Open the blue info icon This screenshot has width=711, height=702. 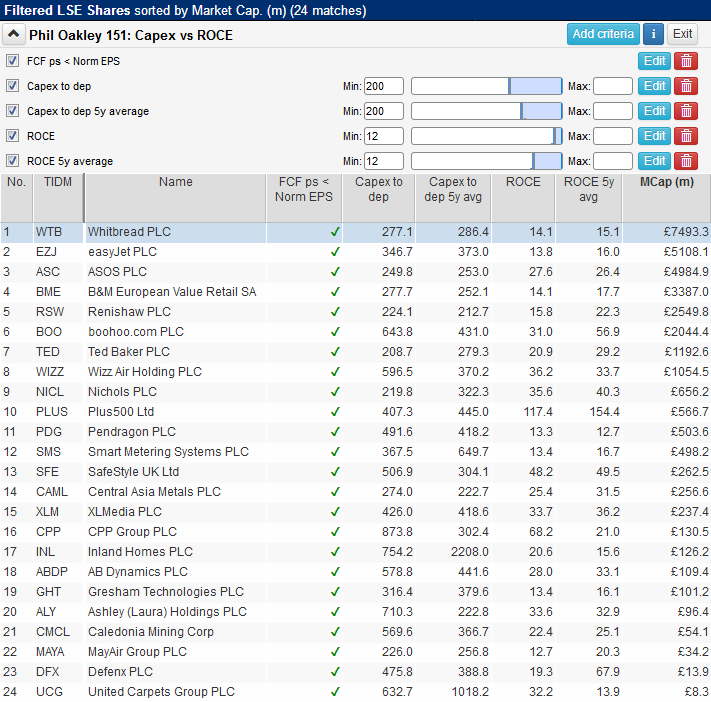coord(653,34)
